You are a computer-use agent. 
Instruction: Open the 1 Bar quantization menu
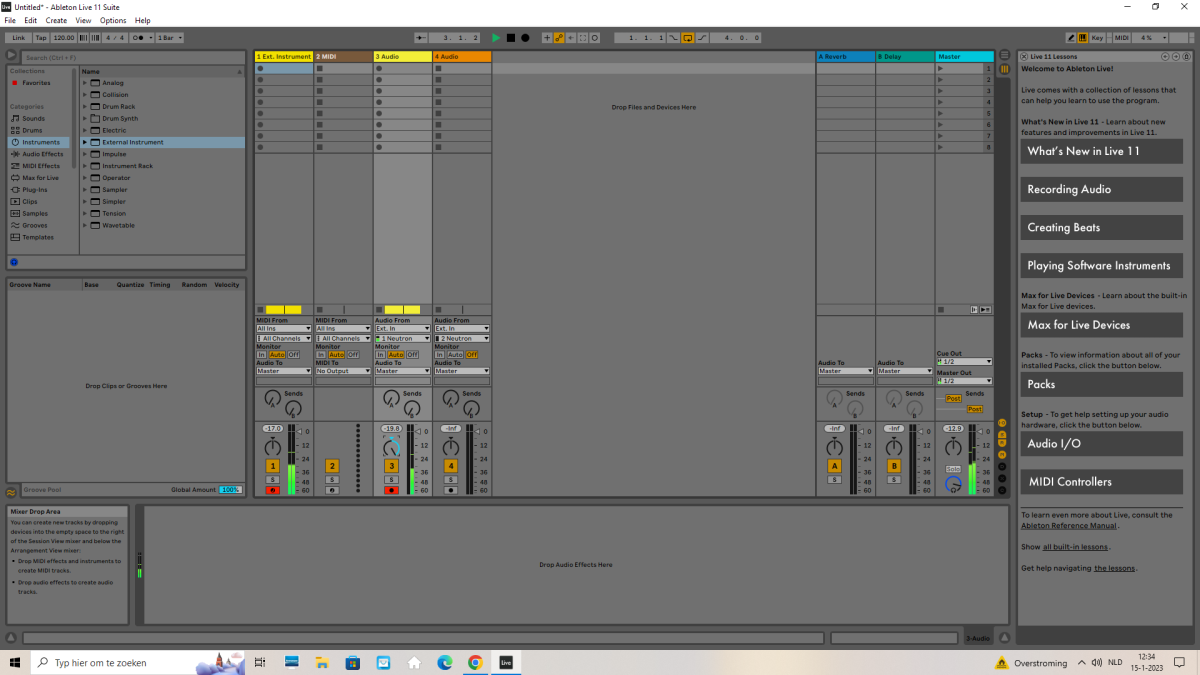[171, 37]
